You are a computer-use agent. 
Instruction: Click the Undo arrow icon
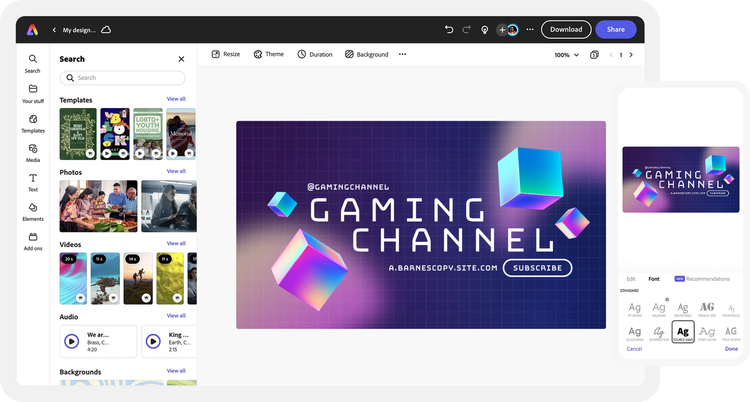449,30
